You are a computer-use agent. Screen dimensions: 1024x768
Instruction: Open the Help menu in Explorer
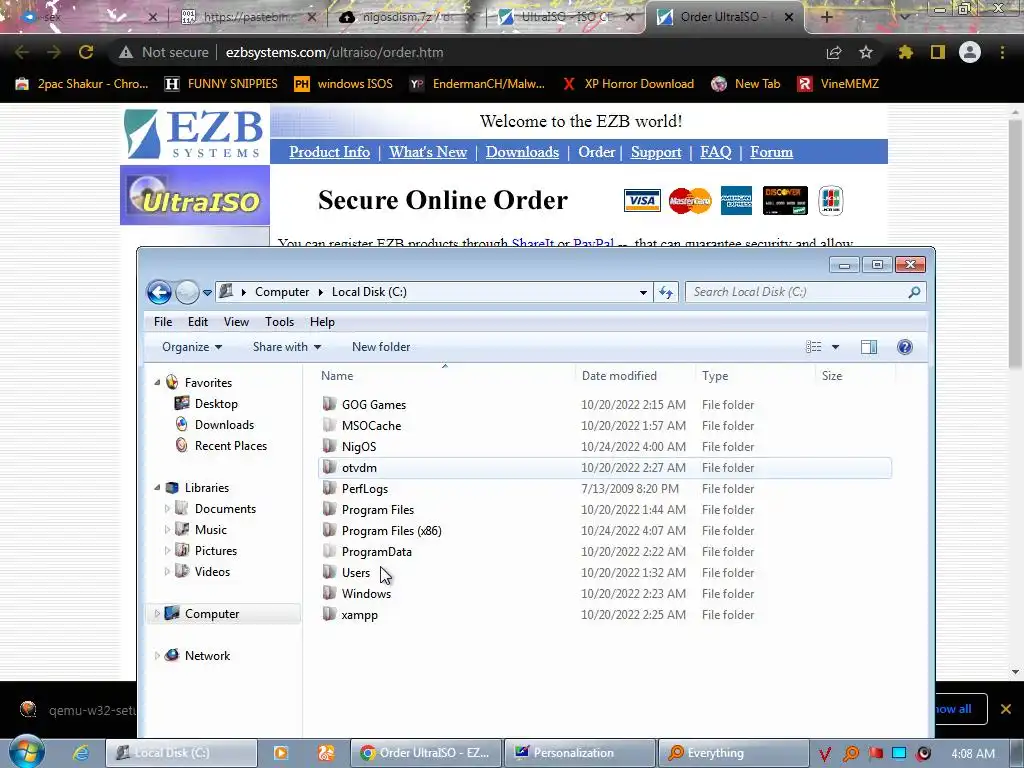(x=322, y=322)
